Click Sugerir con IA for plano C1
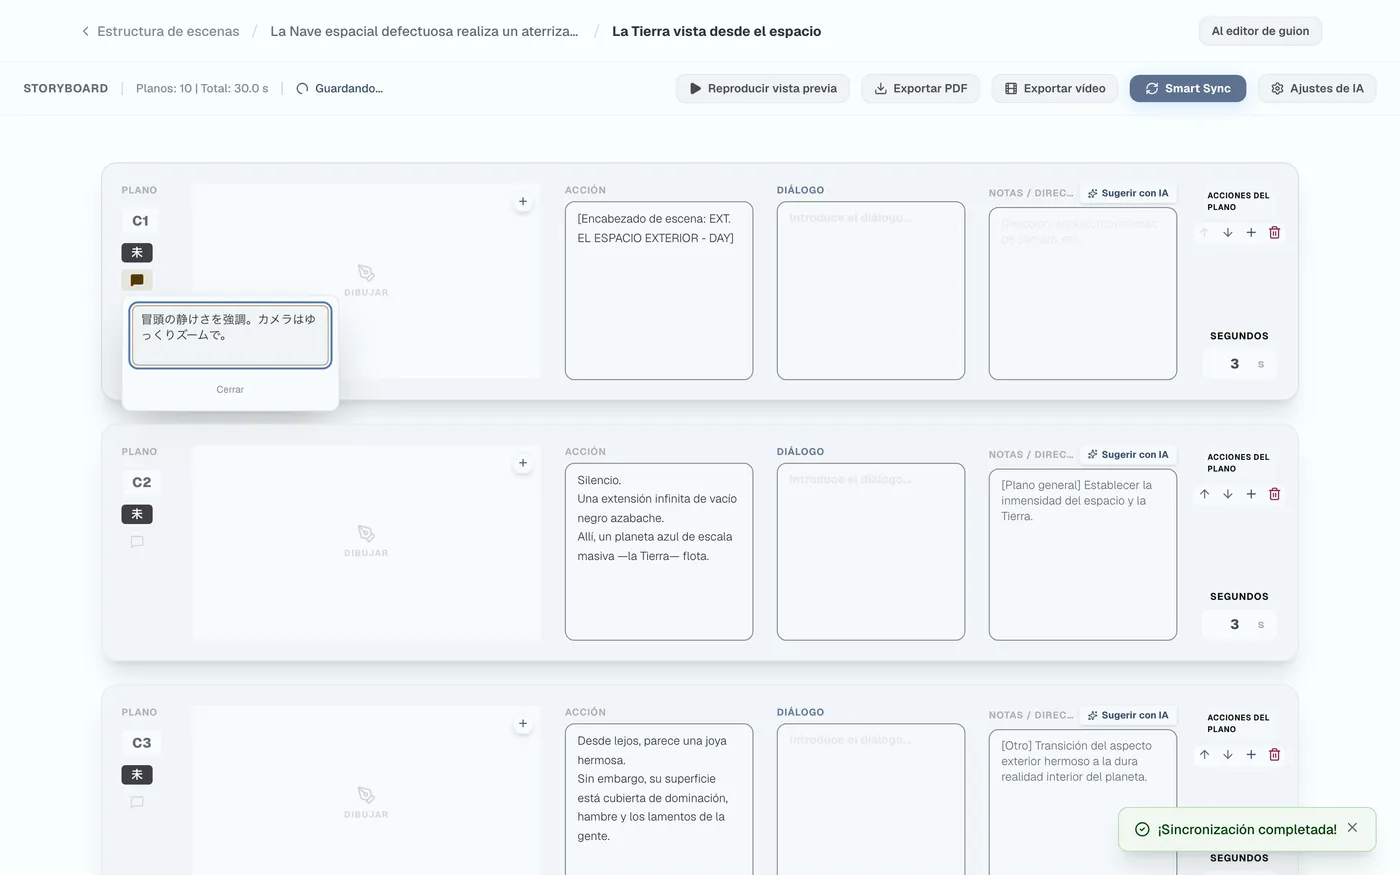 [1128, 193]
